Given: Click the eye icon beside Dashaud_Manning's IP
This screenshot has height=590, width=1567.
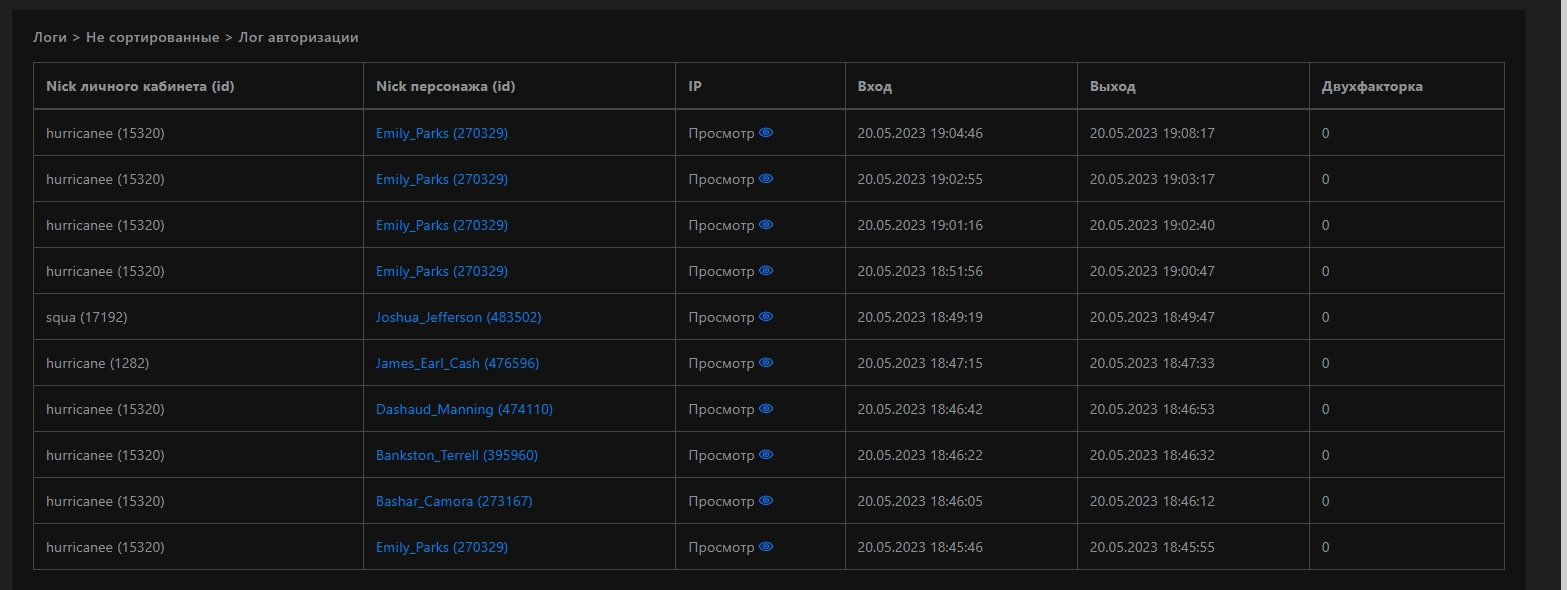Looking at the screenshot, I should [x=766, y=409].
